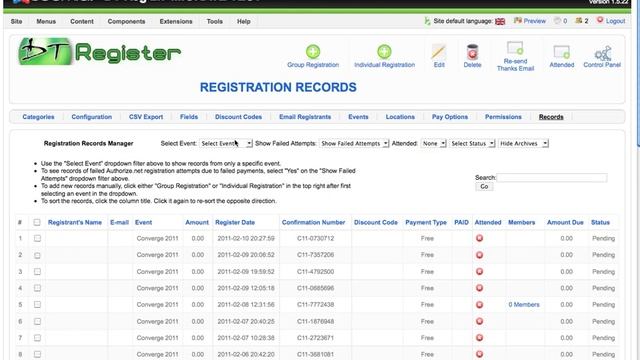
Task: Sort by Register Date column
Action: [x=235, y=222]
